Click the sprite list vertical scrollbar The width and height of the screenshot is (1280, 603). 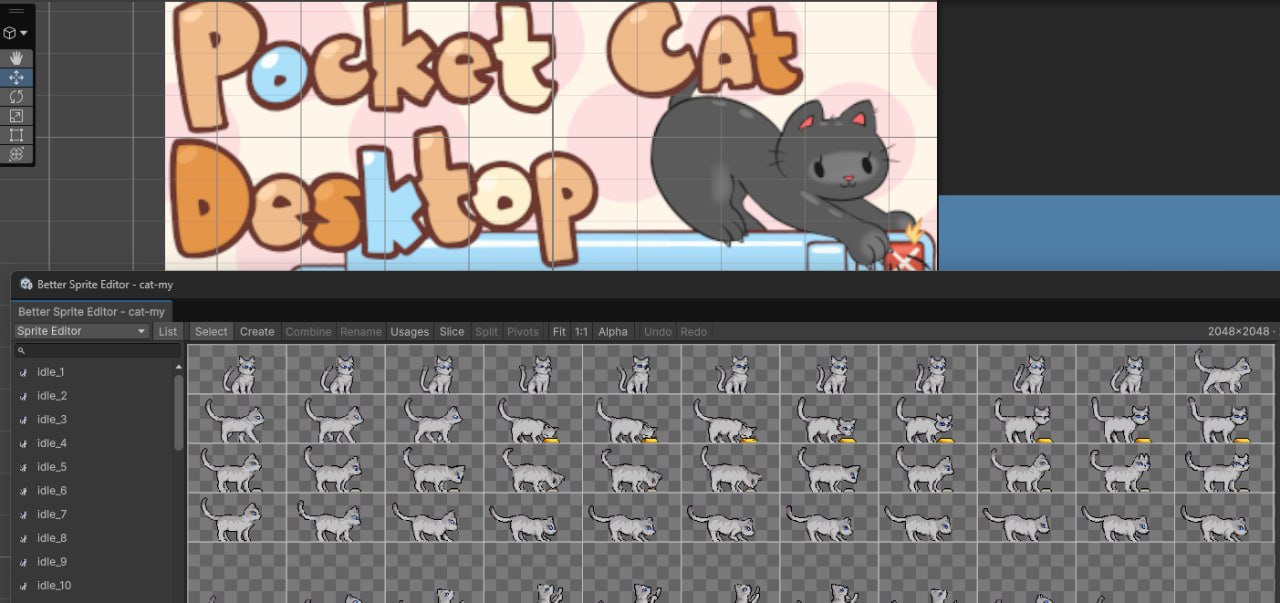(x=179, y=412)
